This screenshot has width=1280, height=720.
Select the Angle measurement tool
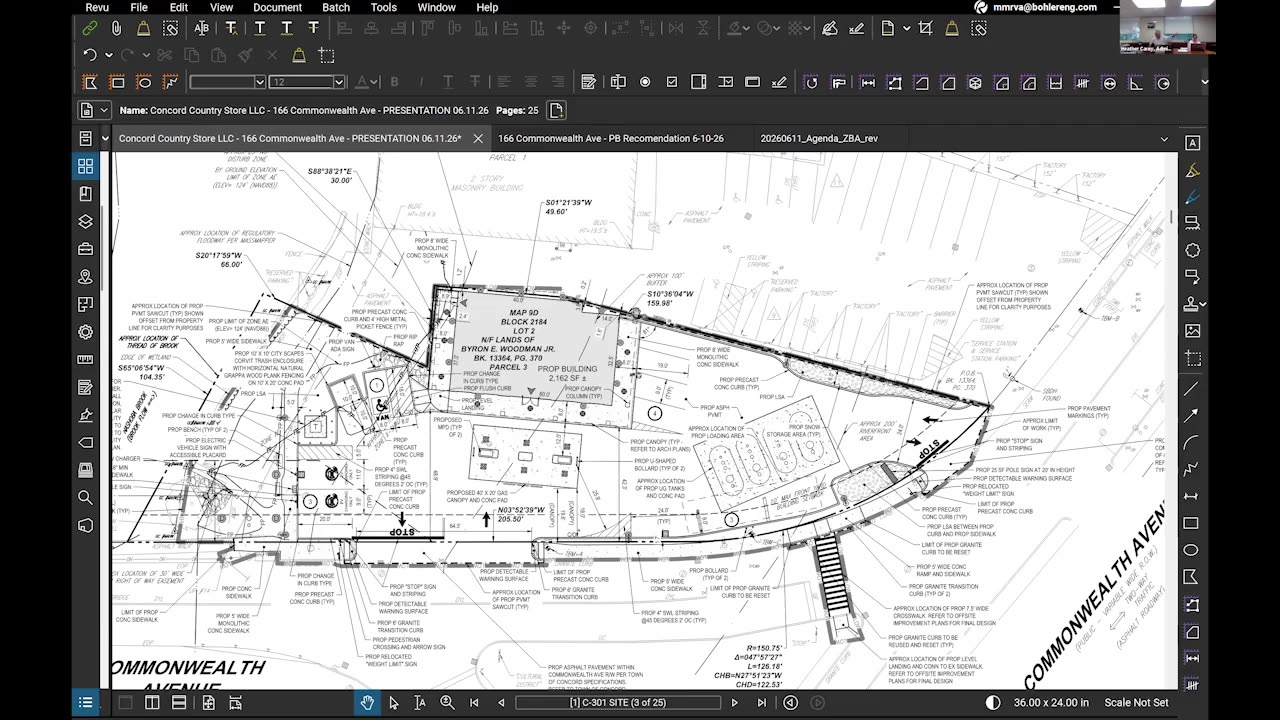[1136, 82]
